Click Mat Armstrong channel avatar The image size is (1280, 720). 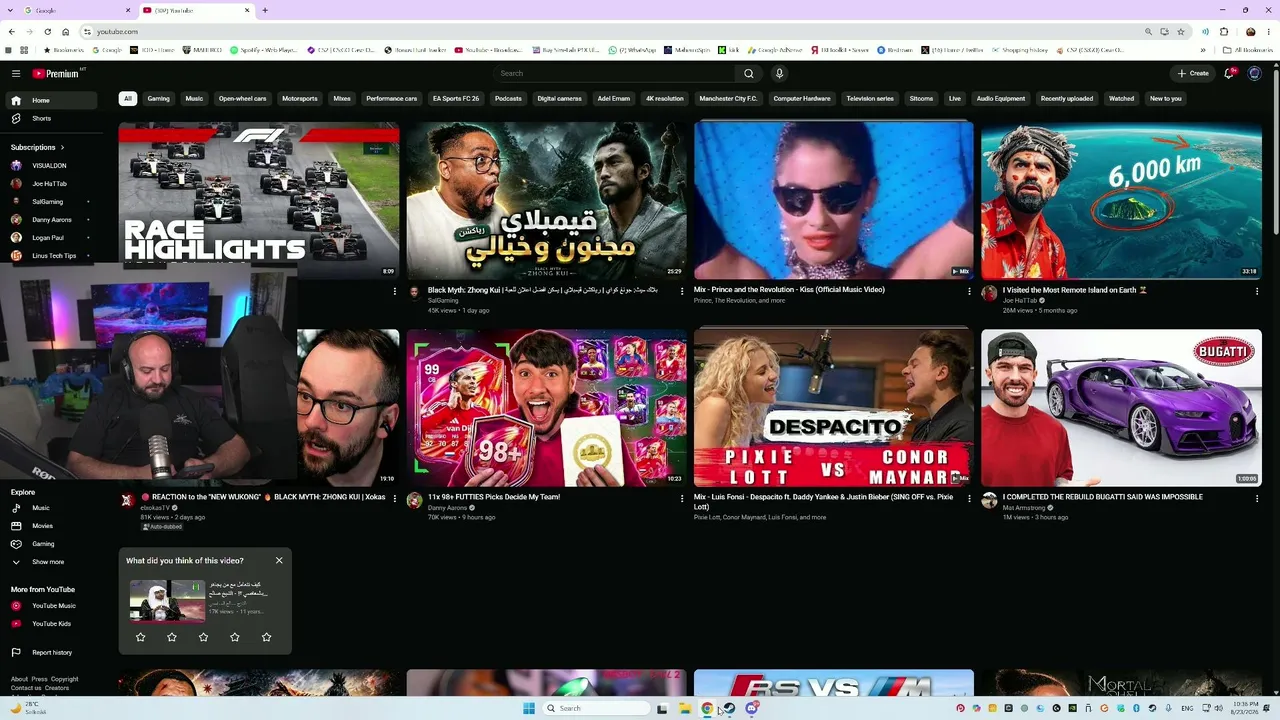click(989, 500)
